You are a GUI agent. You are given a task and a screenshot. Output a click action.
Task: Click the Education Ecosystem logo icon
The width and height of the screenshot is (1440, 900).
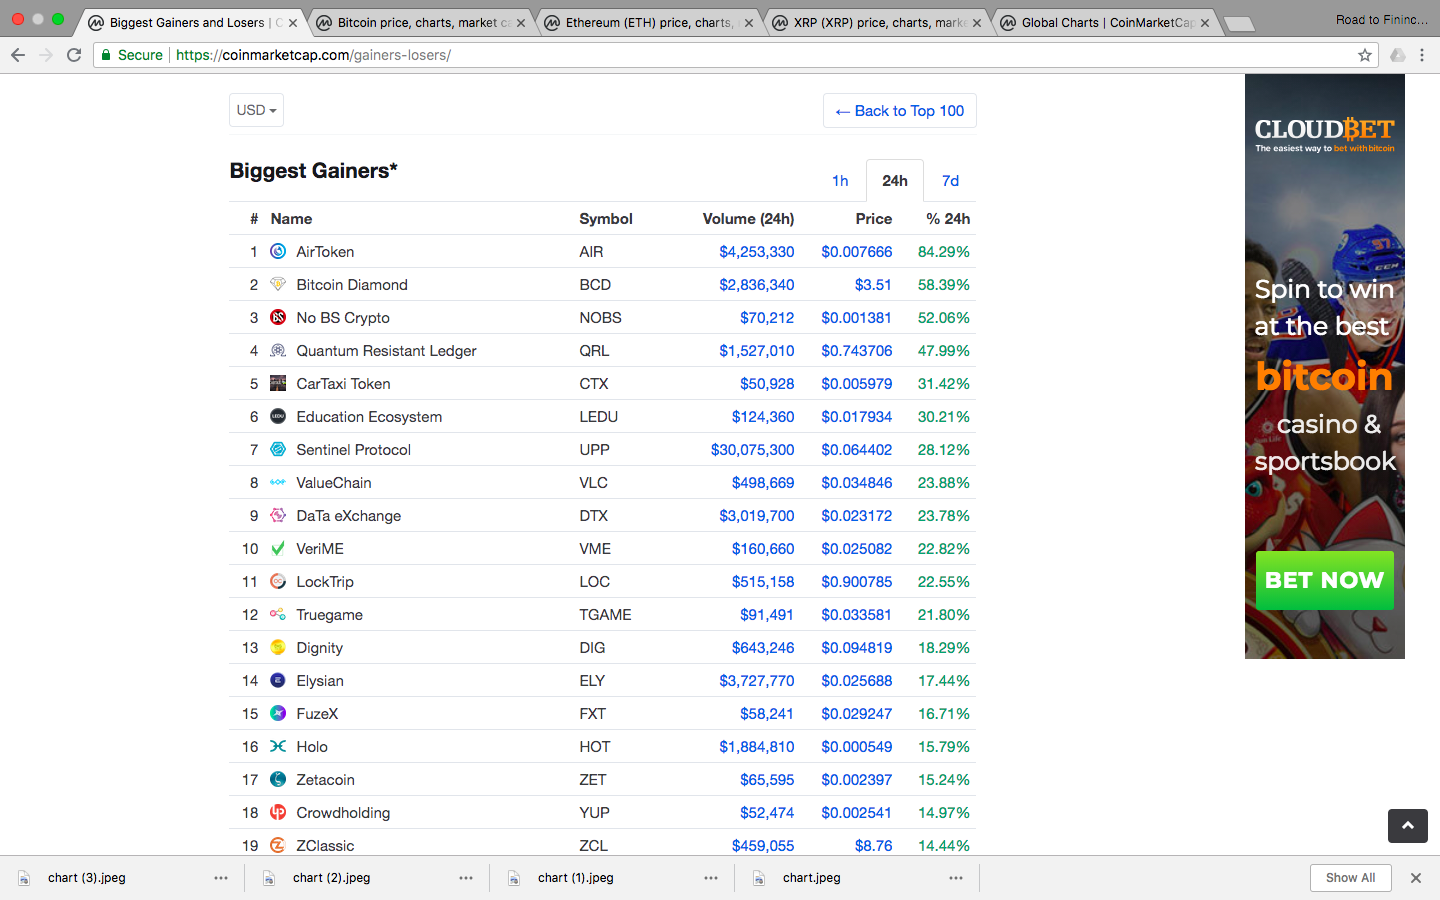278,416
